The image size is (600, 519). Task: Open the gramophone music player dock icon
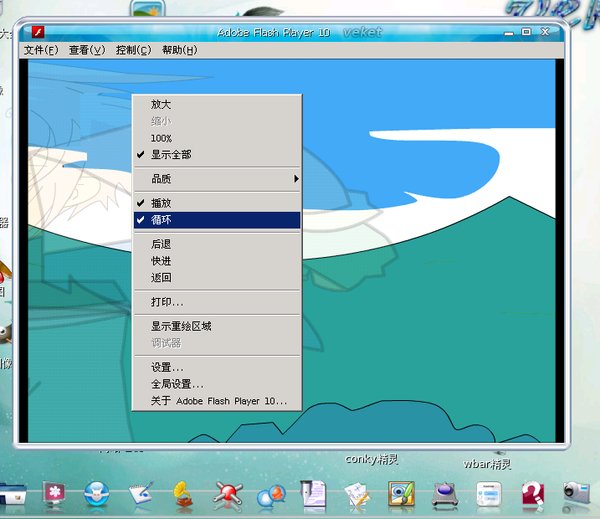pyautogui.click(x=184, y=493)
